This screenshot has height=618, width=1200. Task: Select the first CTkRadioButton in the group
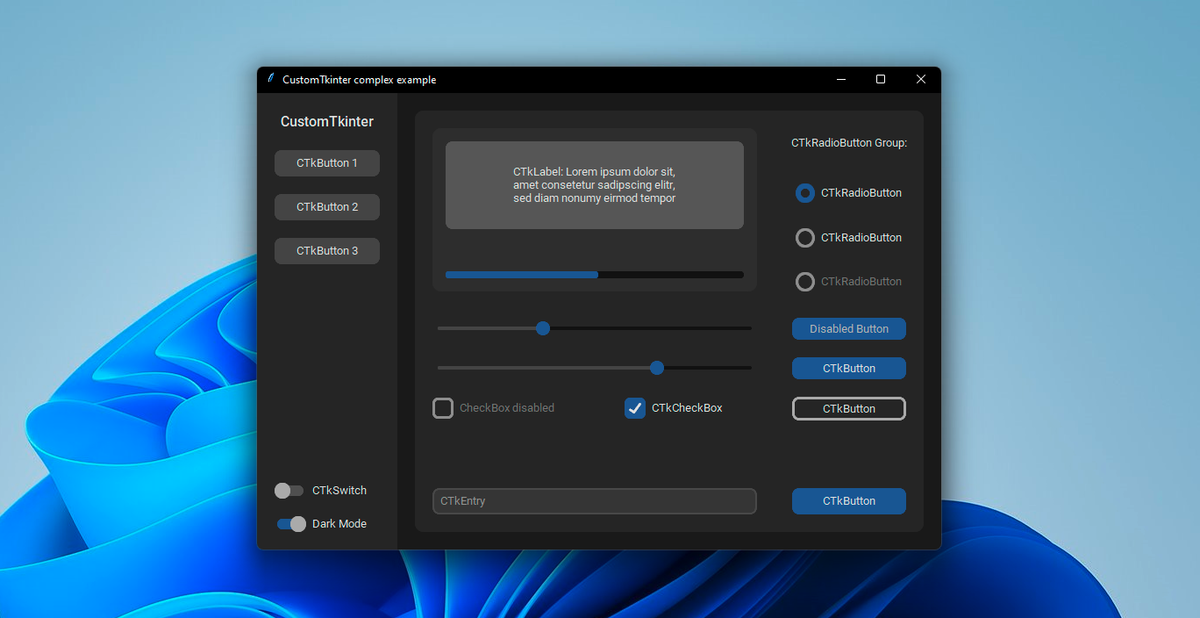point(804,193)
